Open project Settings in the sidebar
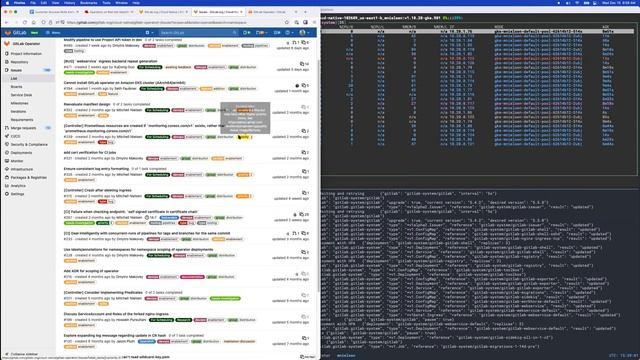This screenshot has height=360, width=640. (x=17, y=194)
